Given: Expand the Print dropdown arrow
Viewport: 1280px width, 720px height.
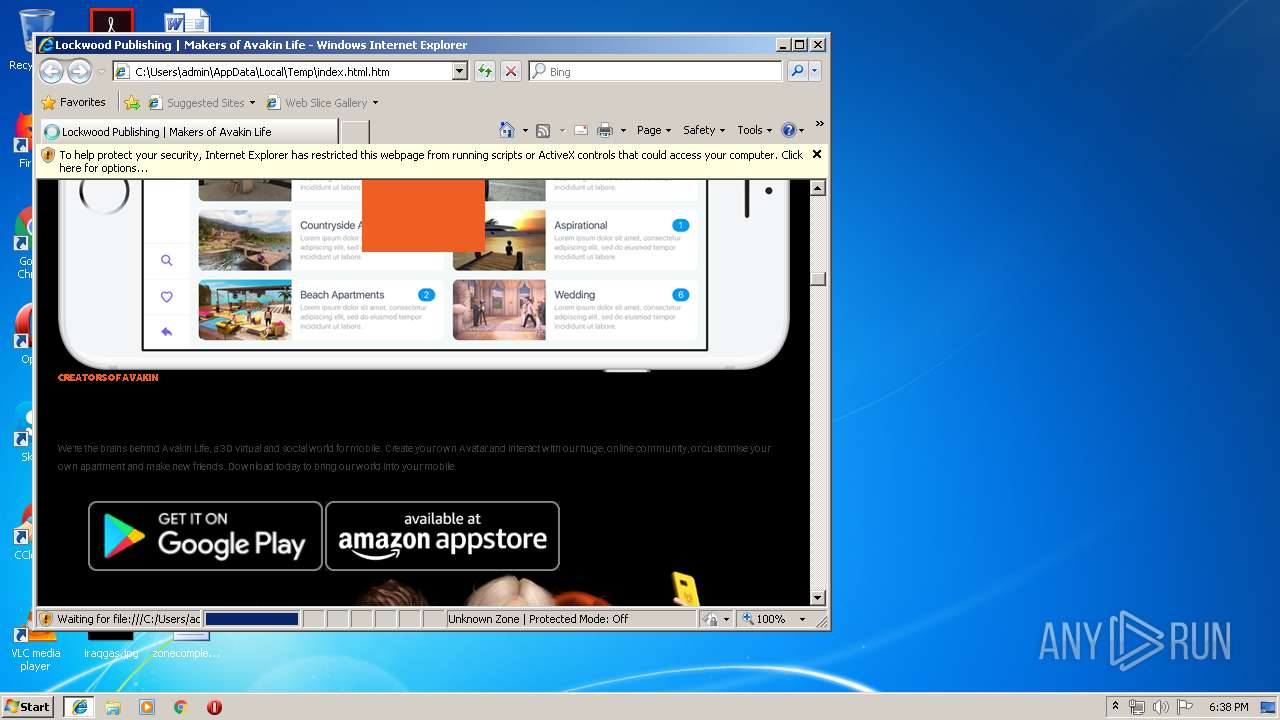Looking at the screenshot, I should 623,130.
